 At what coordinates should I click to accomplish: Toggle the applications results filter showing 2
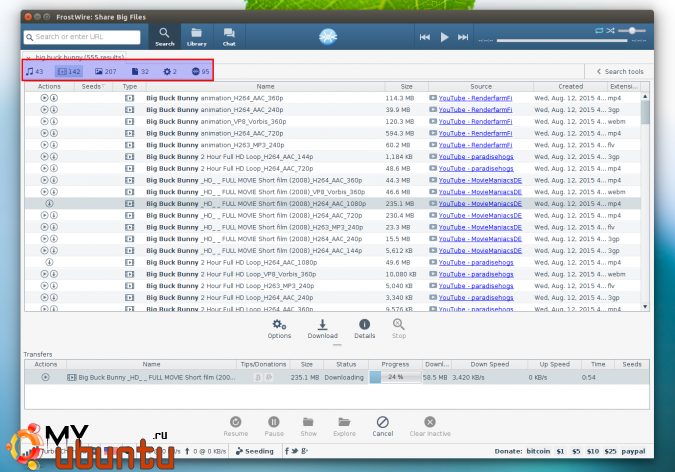(x=170, y=71)
